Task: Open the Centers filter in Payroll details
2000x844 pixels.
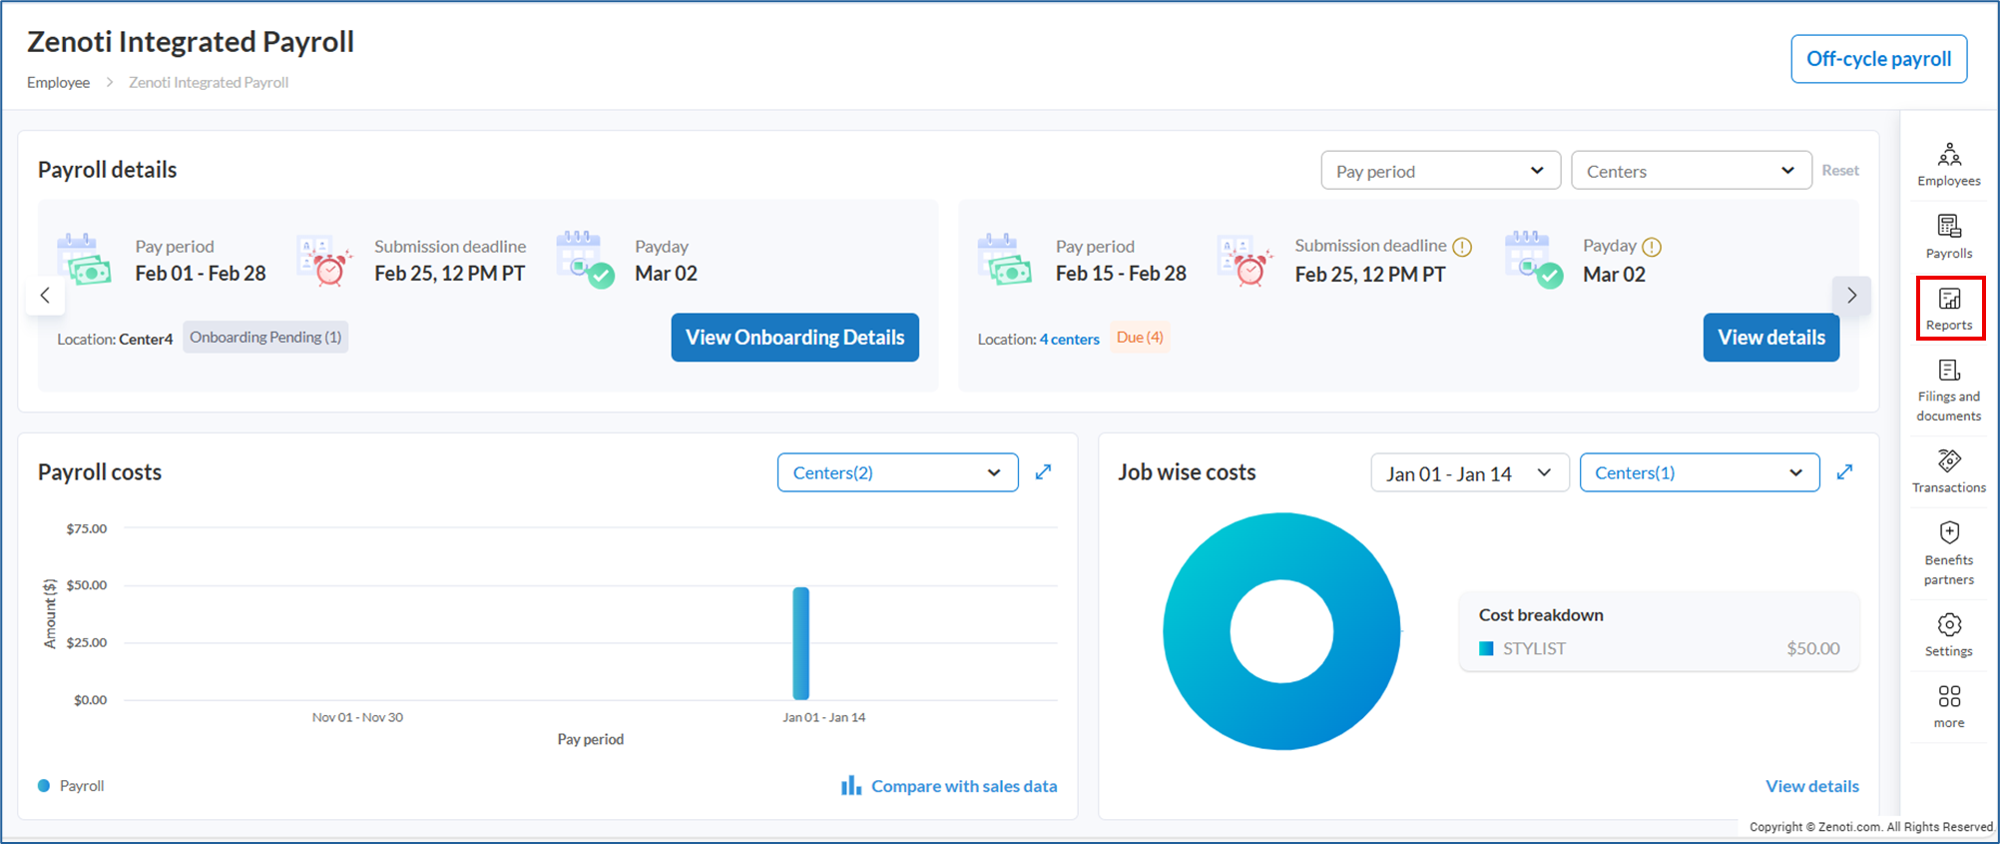Action: tap(1690, 171)
